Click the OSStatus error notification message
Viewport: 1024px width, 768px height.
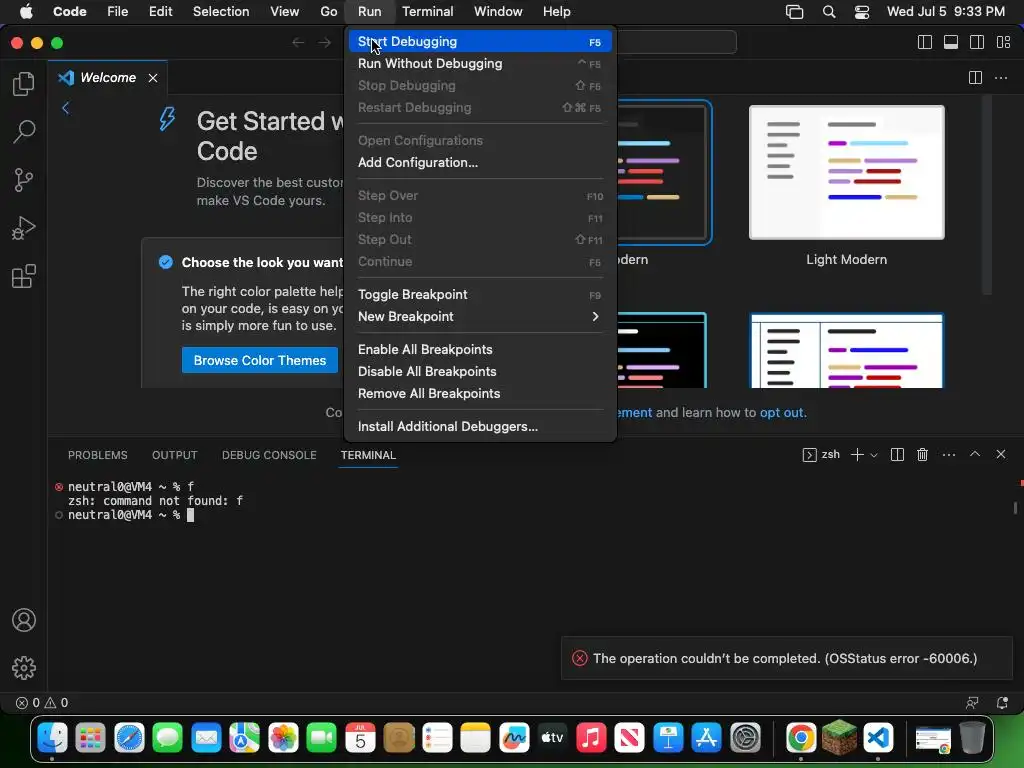pyautogui.click(x=785, y=658)
